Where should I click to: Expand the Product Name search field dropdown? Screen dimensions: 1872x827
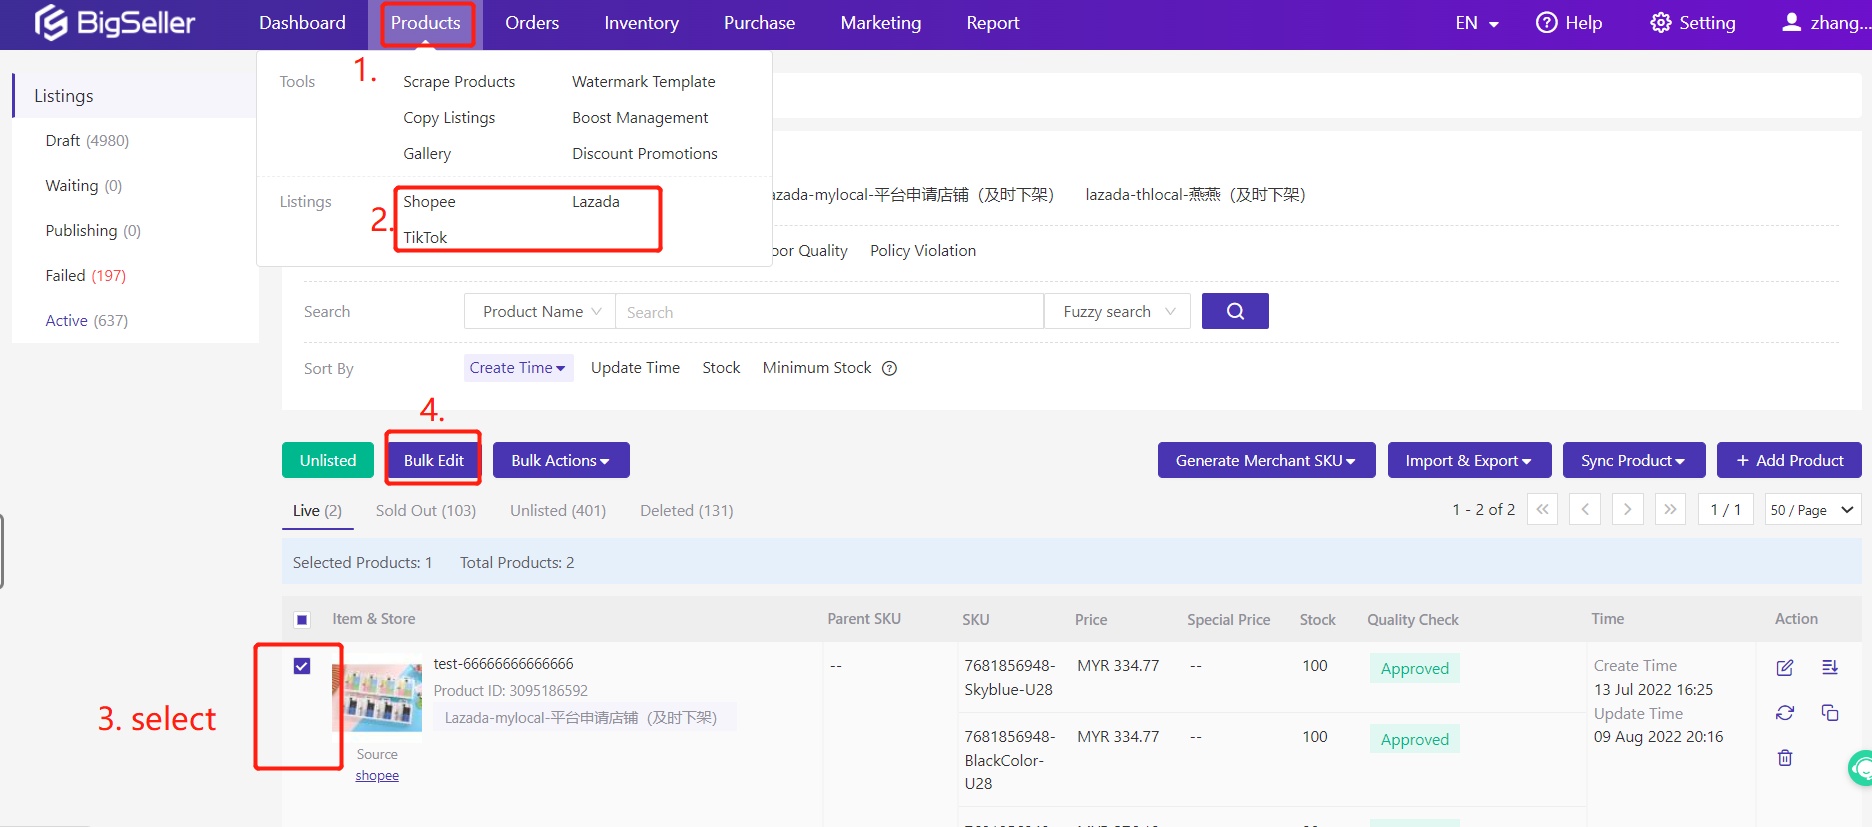[541, 311]
